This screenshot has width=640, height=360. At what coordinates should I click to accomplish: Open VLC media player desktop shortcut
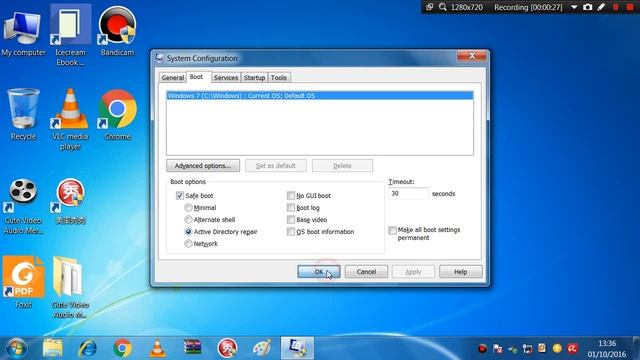tap(70, 119)
